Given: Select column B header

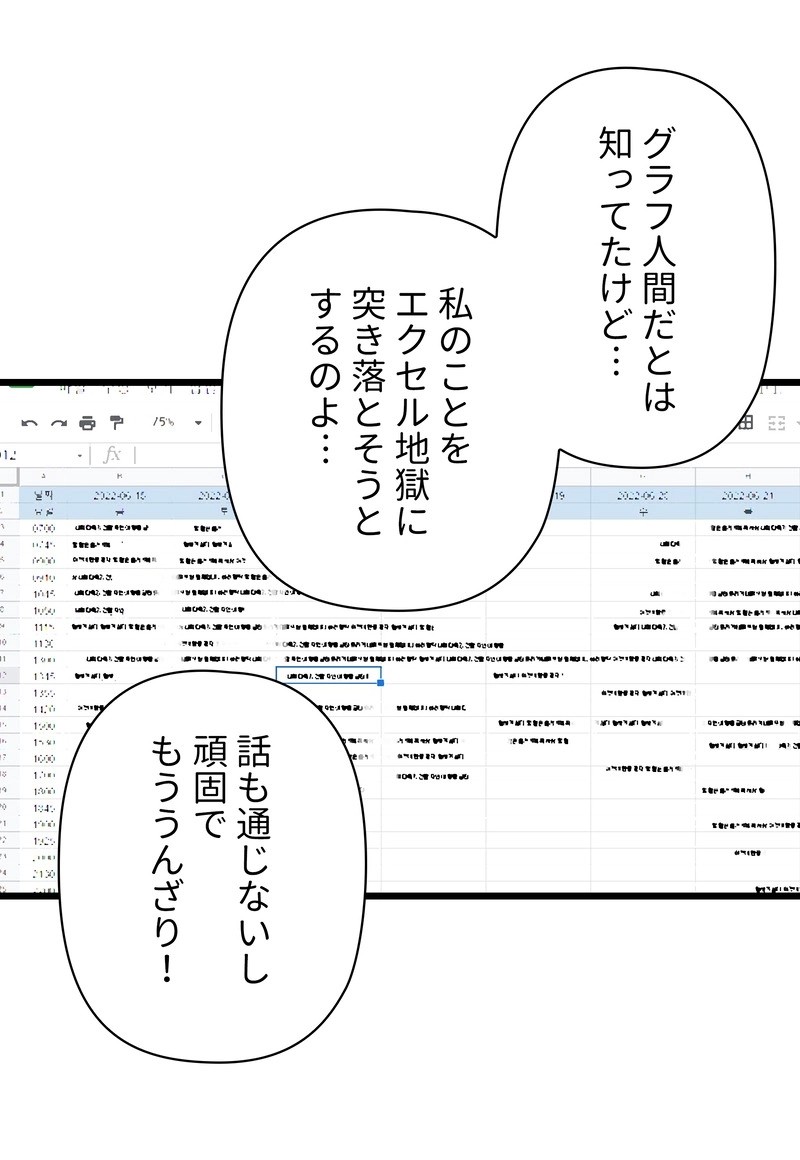Looking at the screenshot, I should tap(119, 476).
